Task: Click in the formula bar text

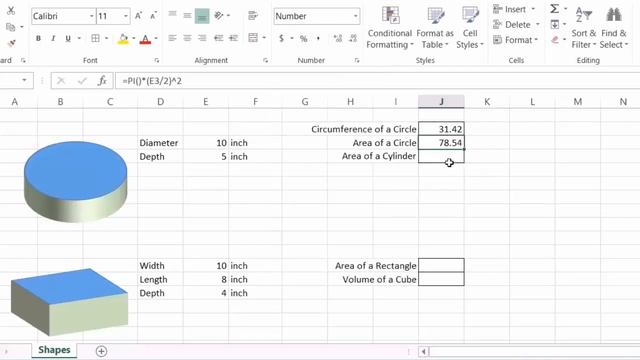Action: tap(152, 81)
